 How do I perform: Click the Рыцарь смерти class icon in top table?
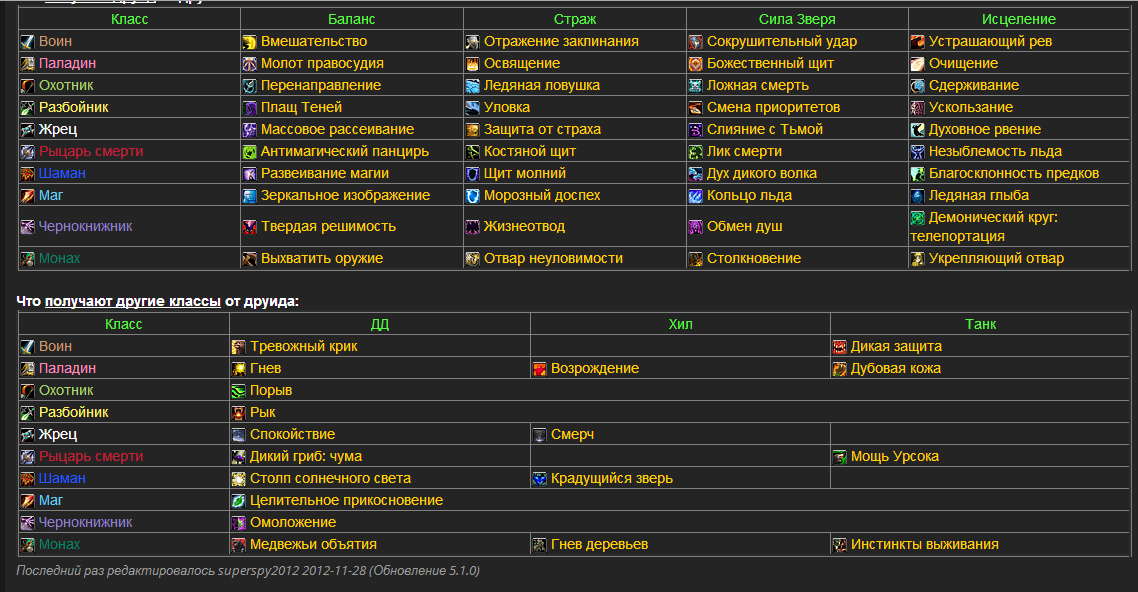27,152
